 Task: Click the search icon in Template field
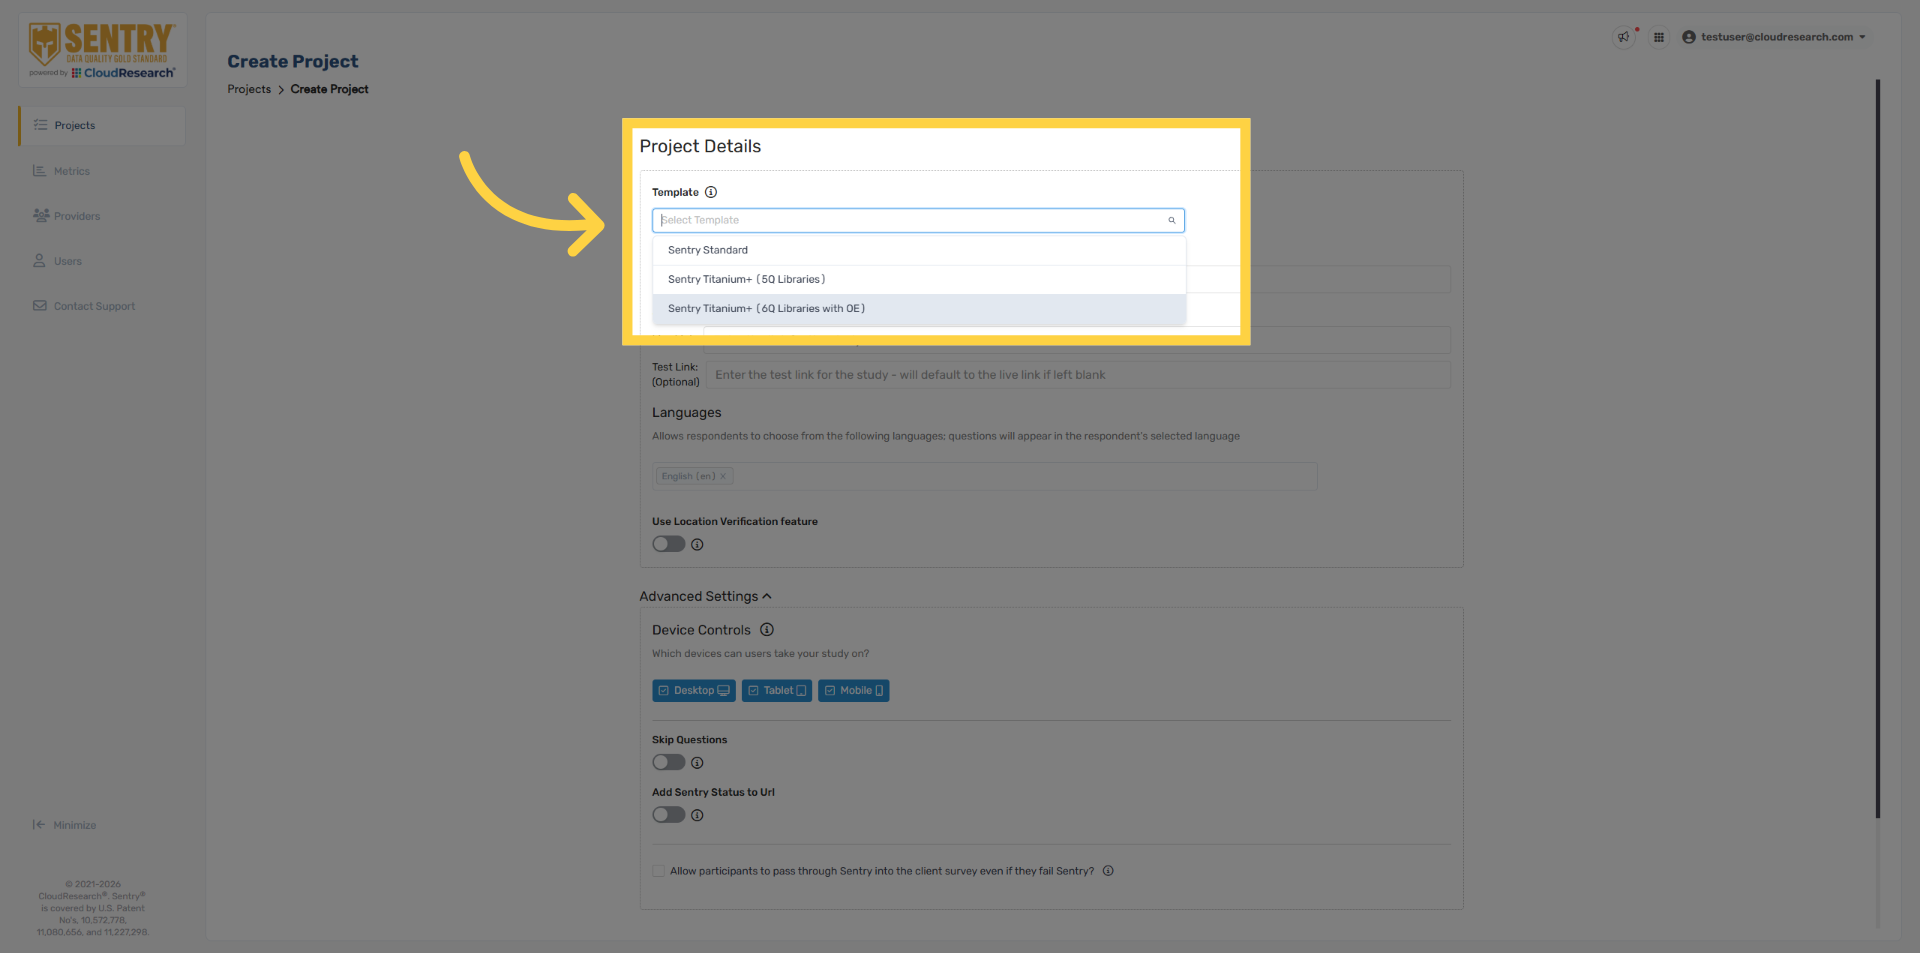point(1171,220)
